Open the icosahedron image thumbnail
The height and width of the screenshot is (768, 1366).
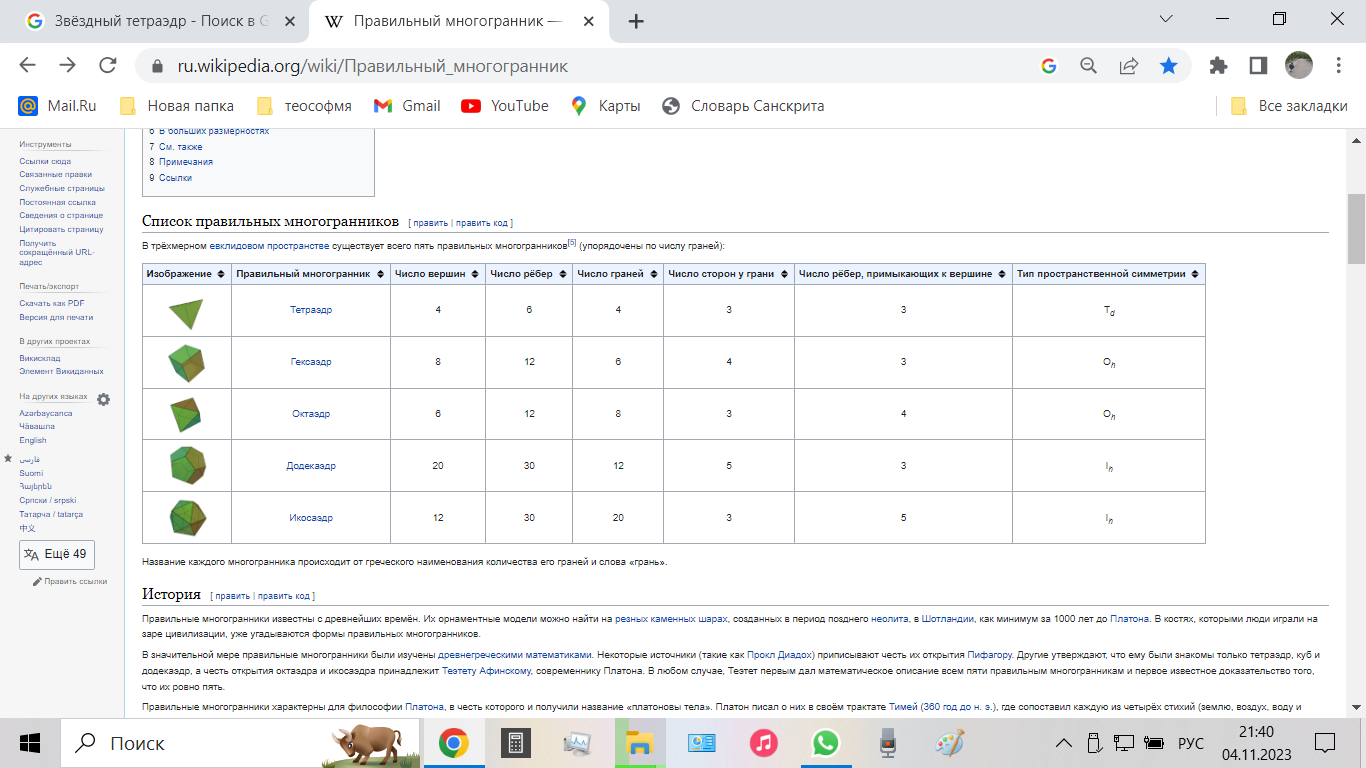pyautogui.click(x=186, y=517)
